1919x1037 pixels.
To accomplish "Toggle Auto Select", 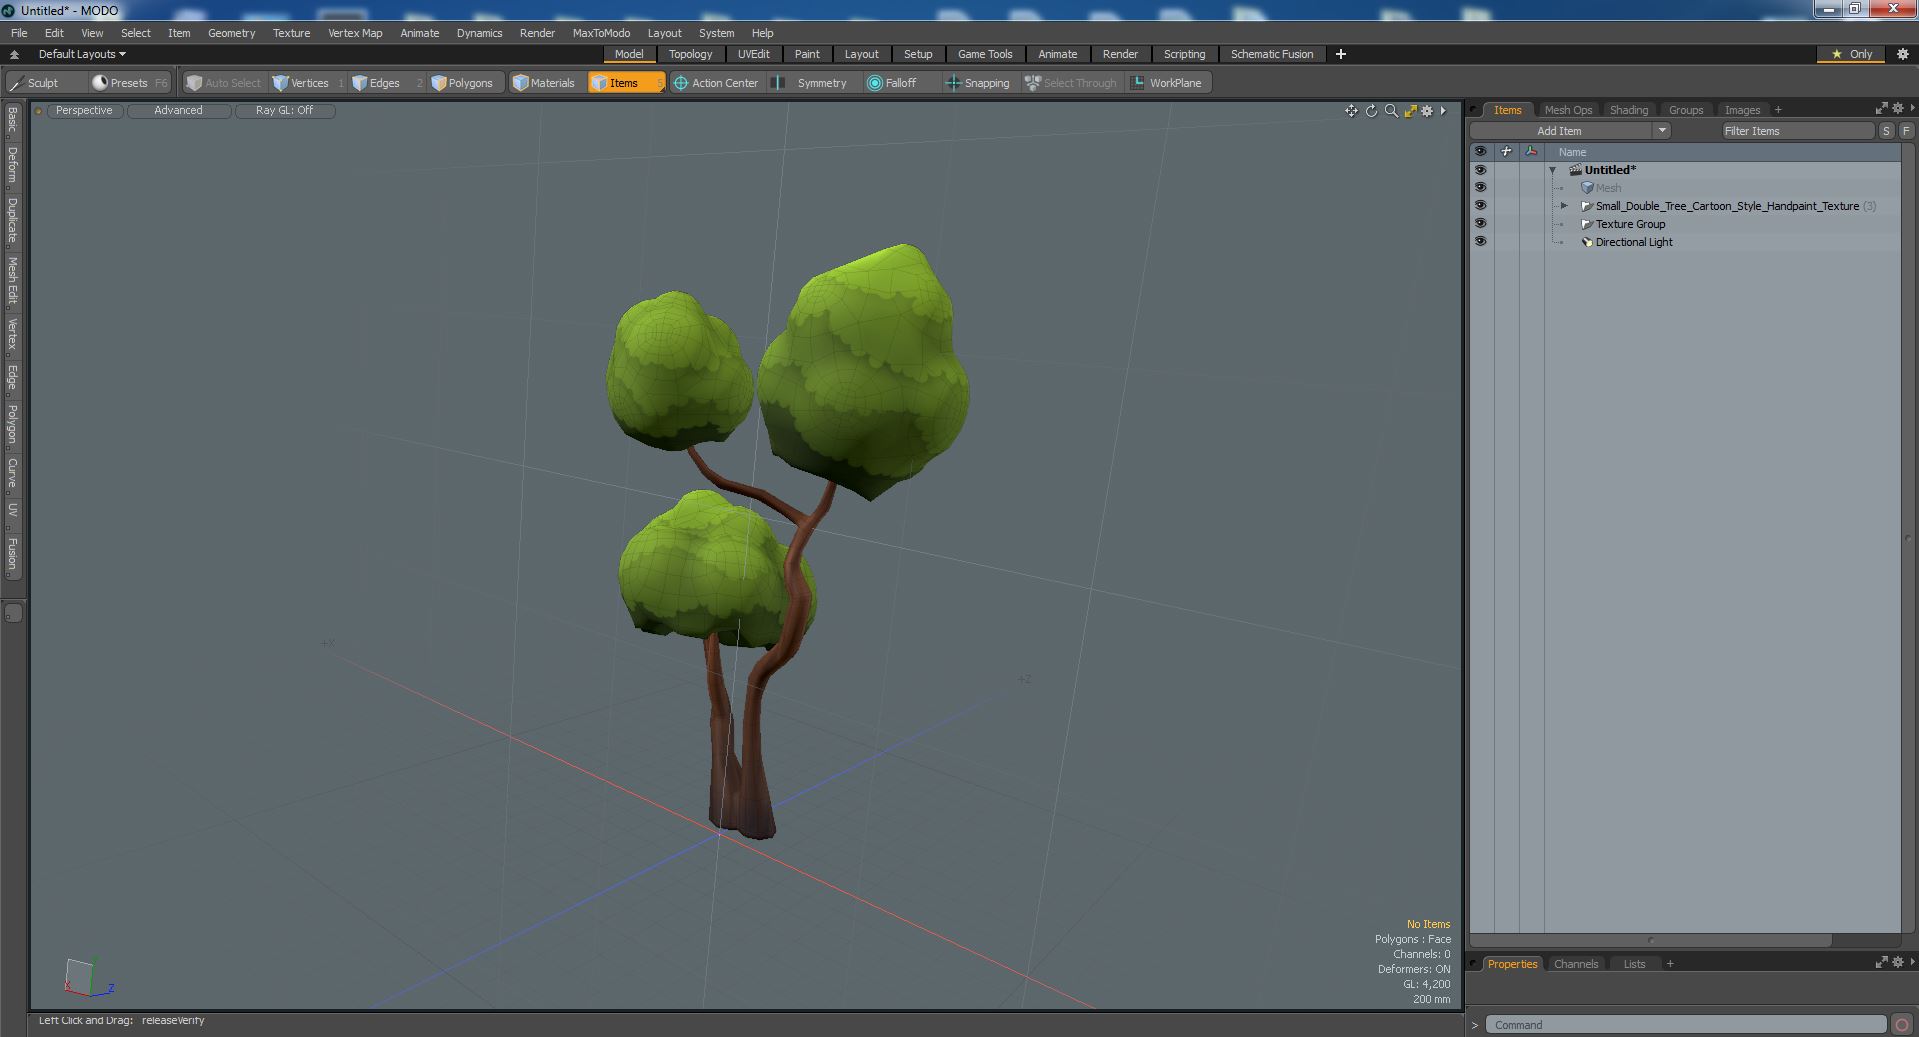I will [x=224, y=83].
